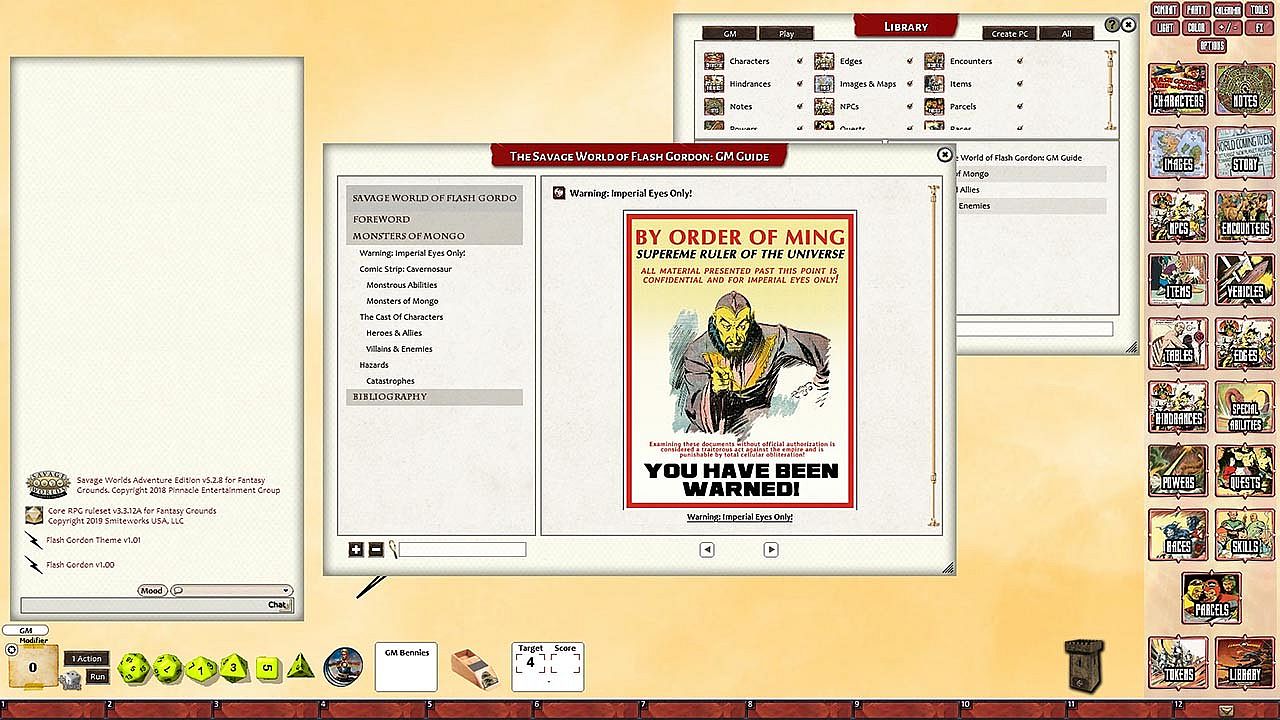Toggle the Hindrances checkmark in Library

(799, 84)
